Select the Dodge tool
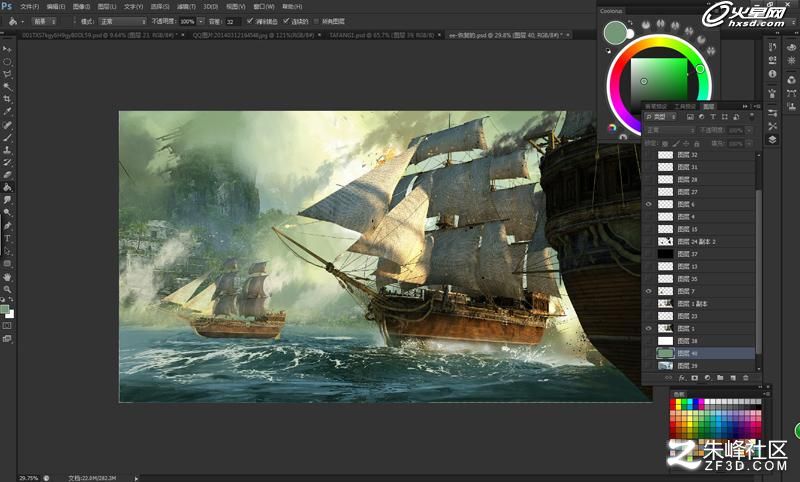This screenshot has width=800, height=482. click(7, 212)
